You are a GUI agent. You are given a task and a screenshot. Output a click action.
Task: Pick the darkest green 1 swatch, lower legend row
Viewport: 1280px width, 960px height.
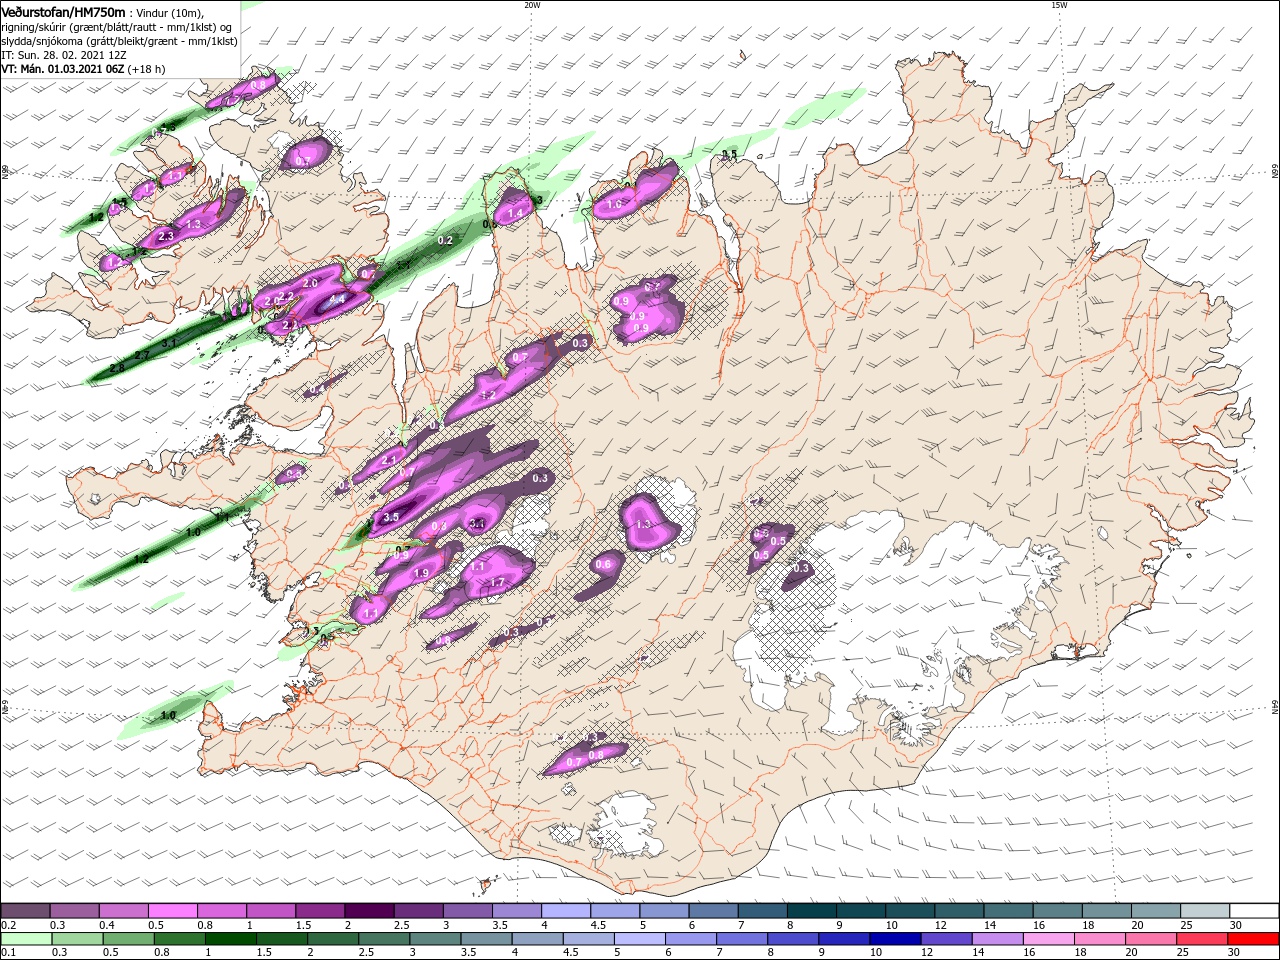tap(232, 939)
